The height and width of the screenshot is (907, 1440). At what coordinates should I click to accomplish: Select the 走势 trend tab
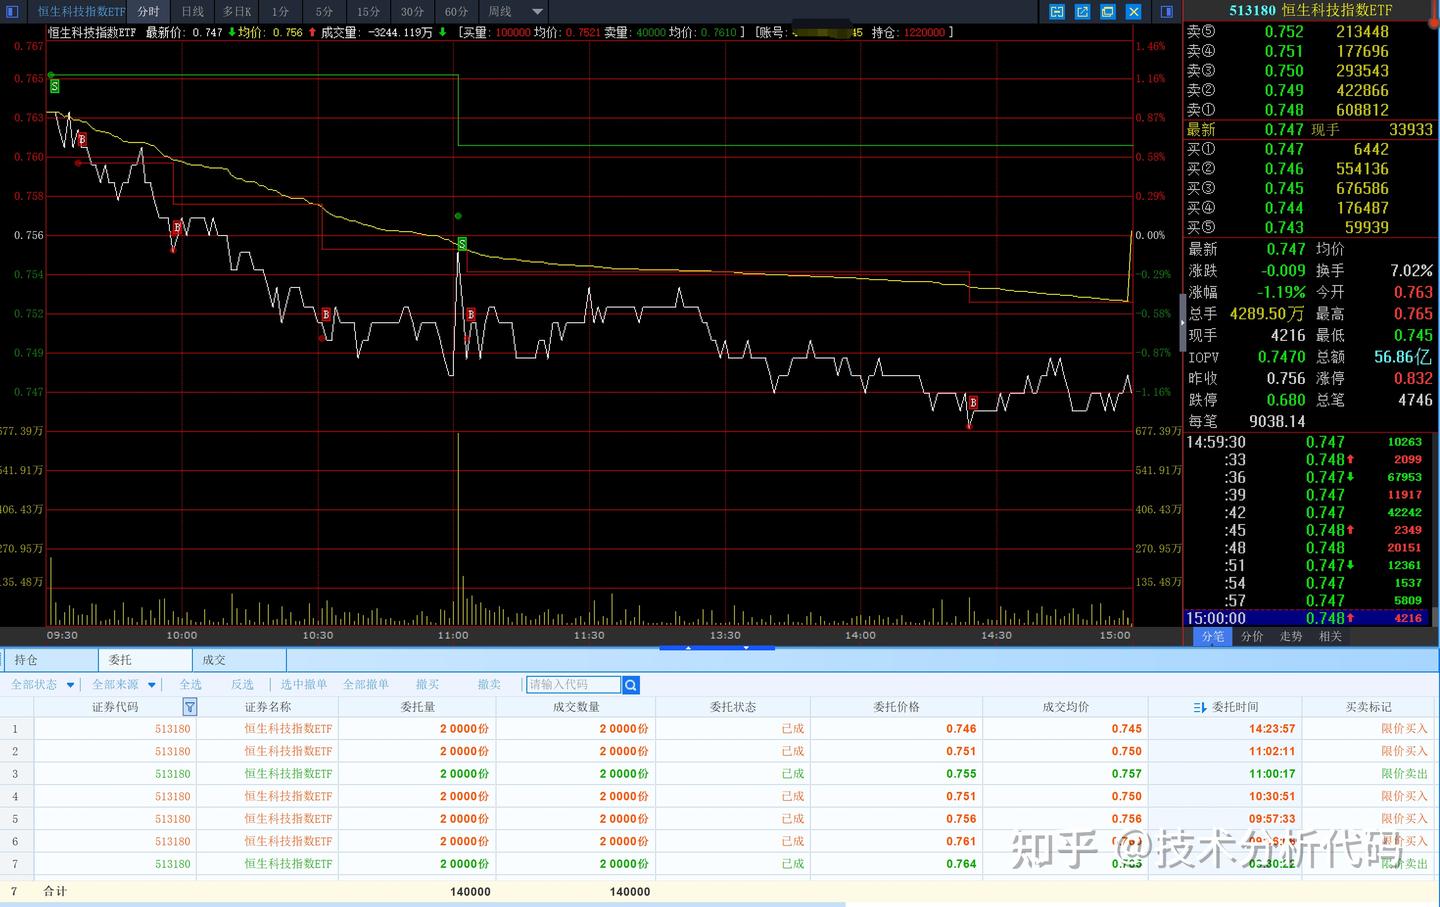click(1291, 636)
